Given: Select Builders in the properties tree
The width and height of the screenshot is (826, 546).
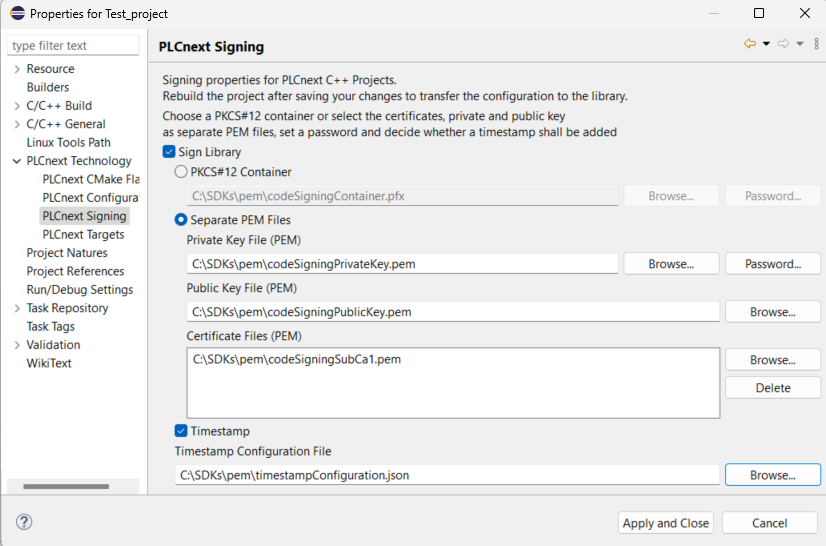Looking at the screenshot, I should pyautogui.click(x=48, y=87).
